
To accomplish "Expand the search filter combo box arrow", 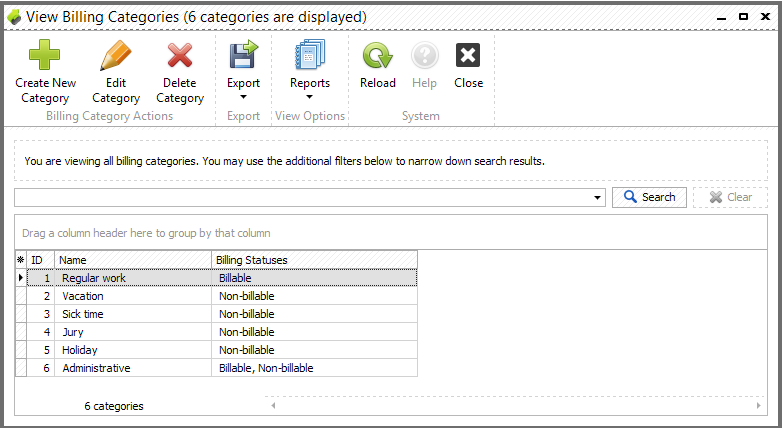I will [x=597, y=198].
